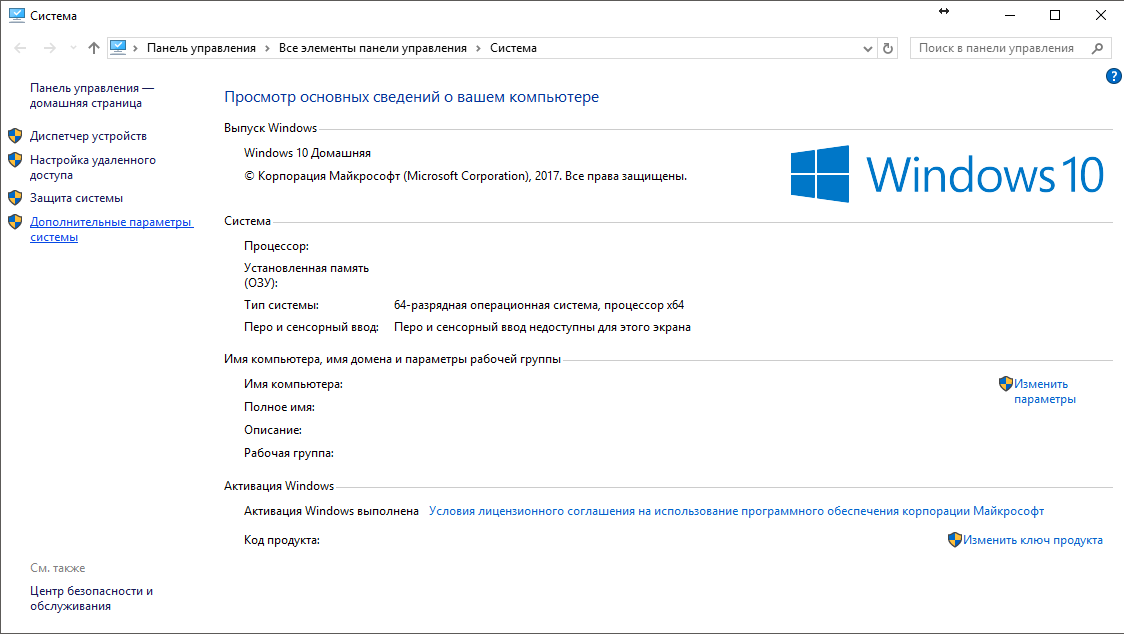Click the forward navigation arrow
The image size is (1127, 634).
50,48
